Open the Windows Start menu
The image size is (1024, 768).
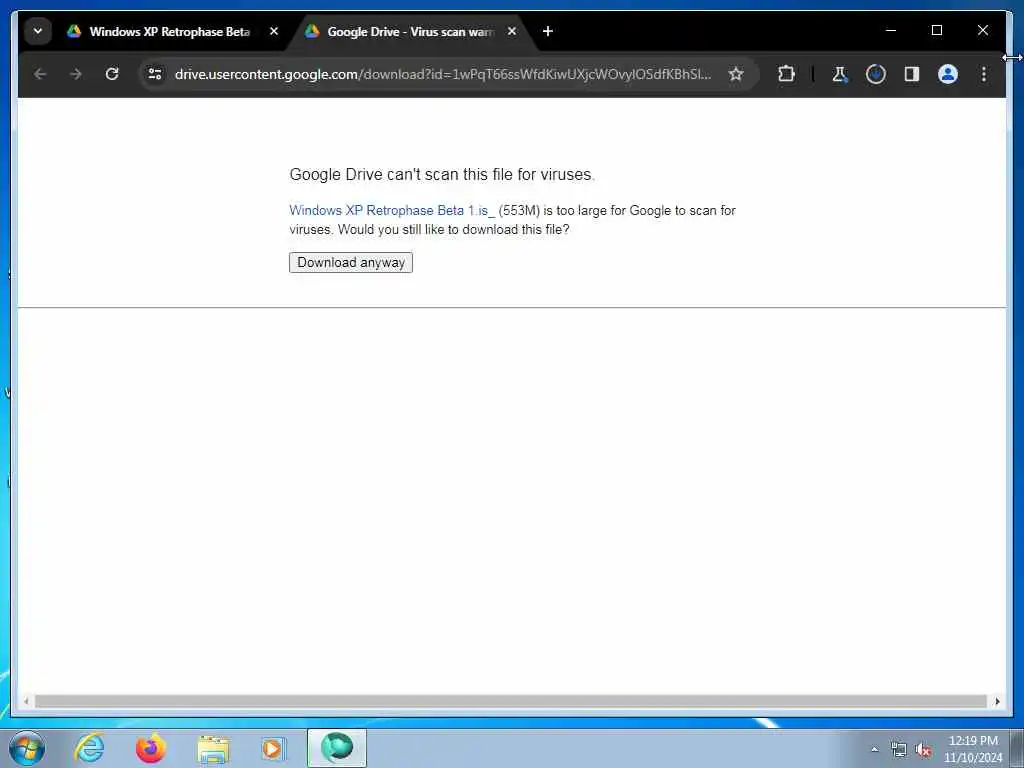click(x=27, y=748)
